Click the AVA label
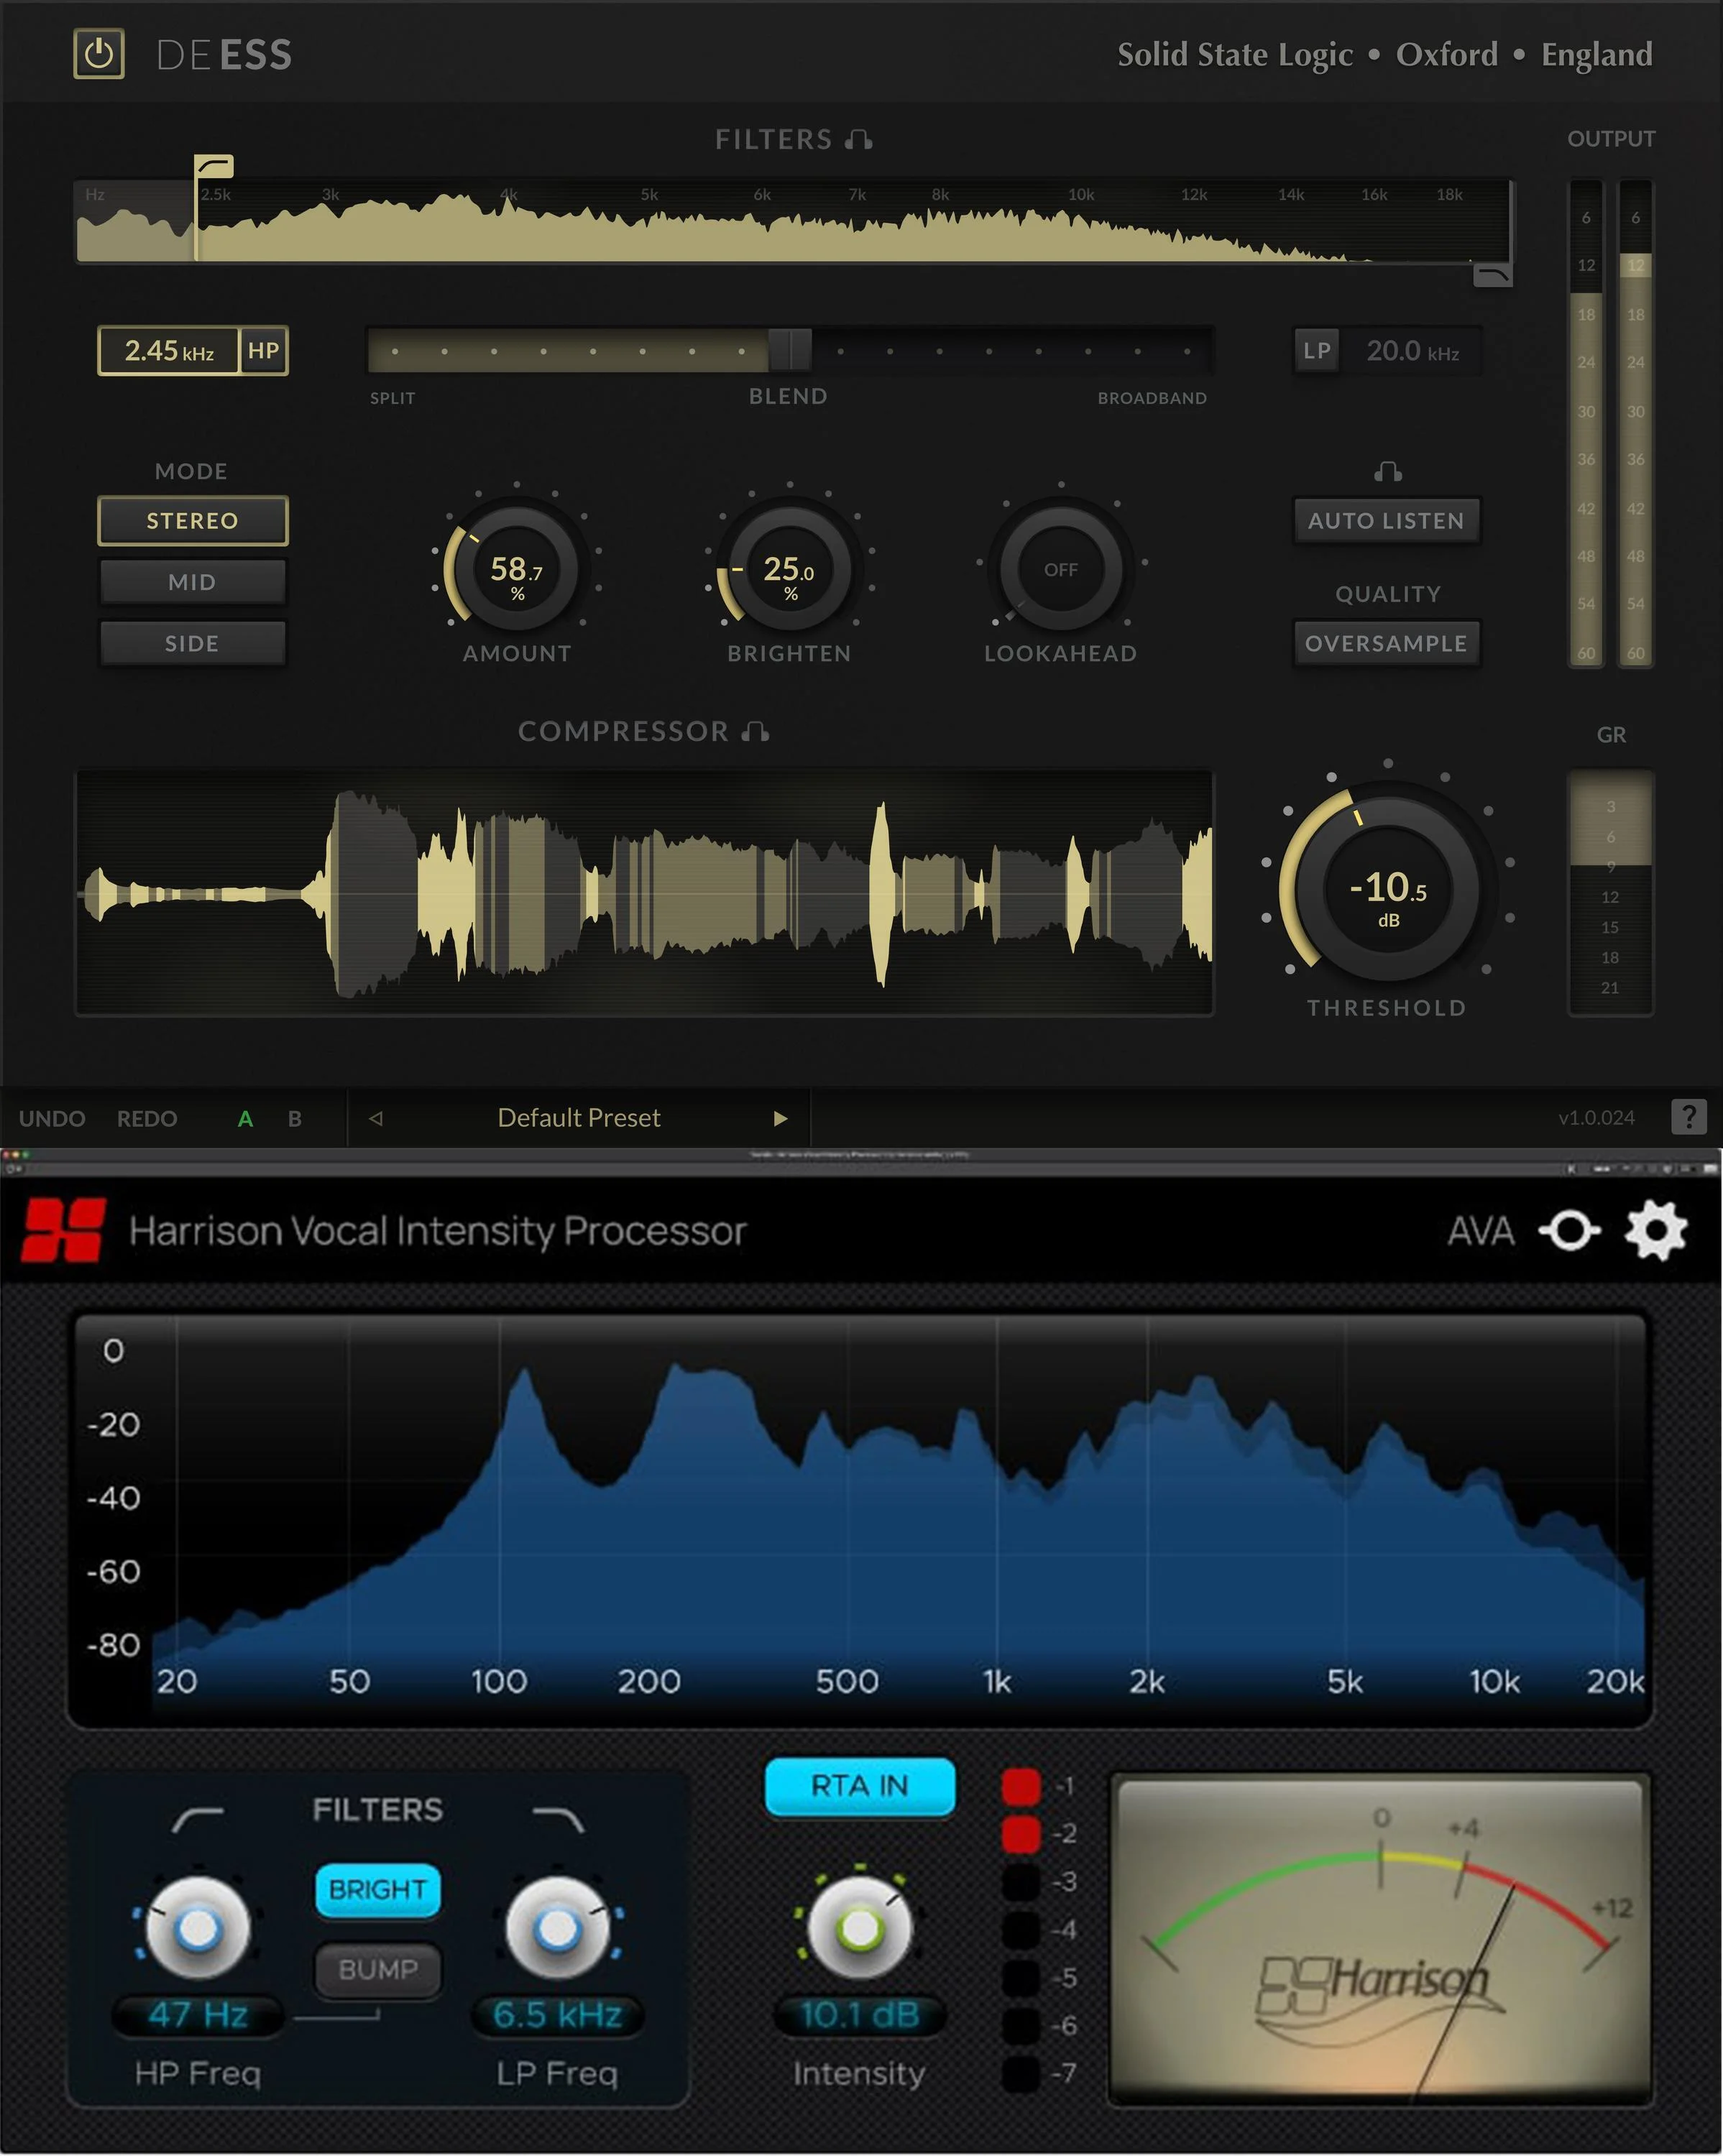Viewport: 1723px width, 2156px height. click(1480, 1231)
